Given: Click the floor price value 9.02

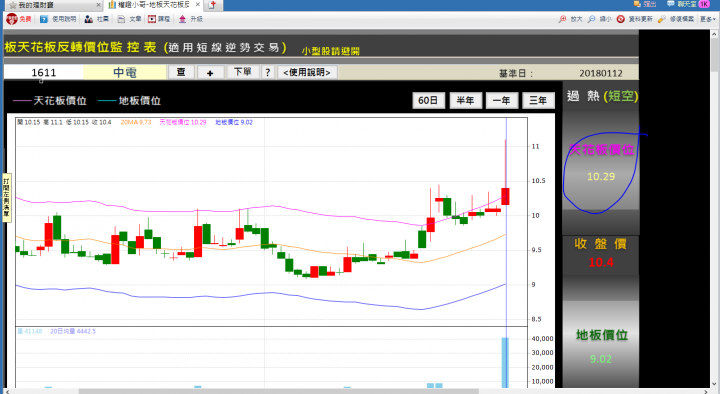Looking at the screenshot, I should point(601,359).
